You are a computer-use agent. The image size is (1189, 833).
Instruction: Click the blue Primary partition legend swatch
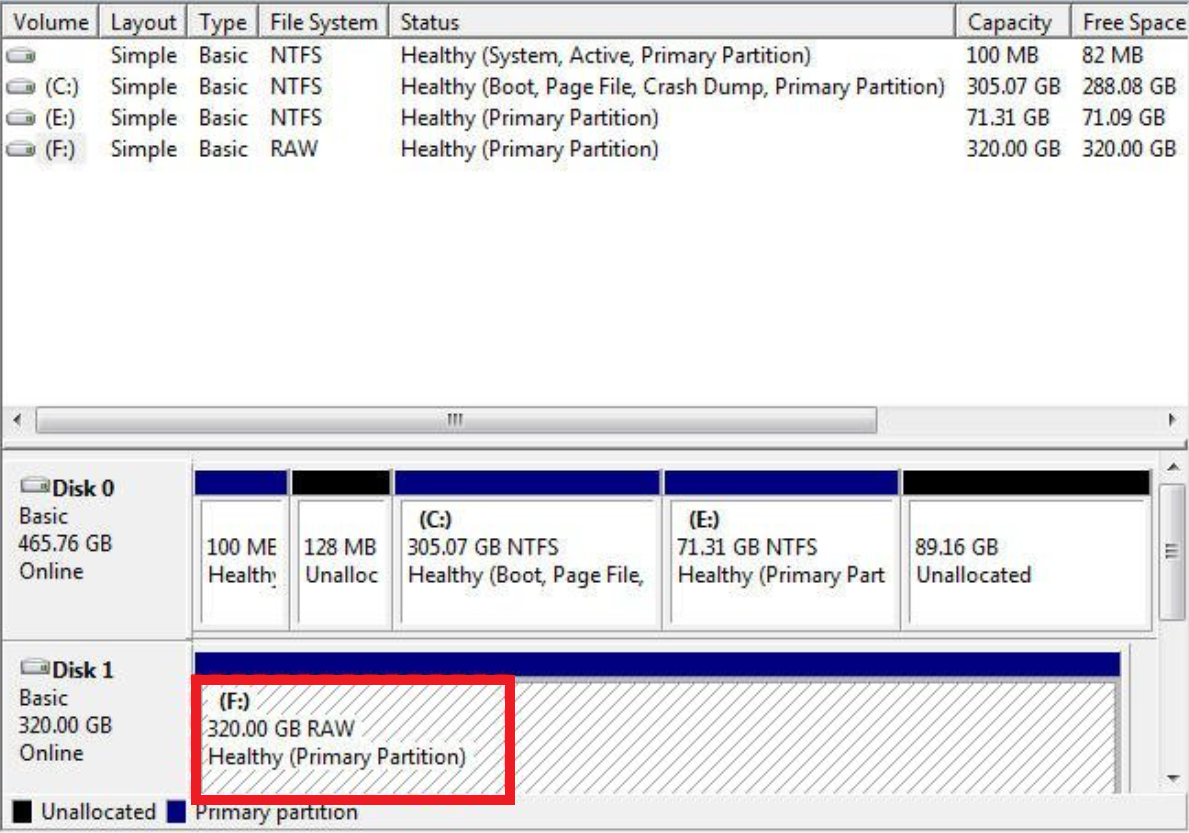point(178,812)
